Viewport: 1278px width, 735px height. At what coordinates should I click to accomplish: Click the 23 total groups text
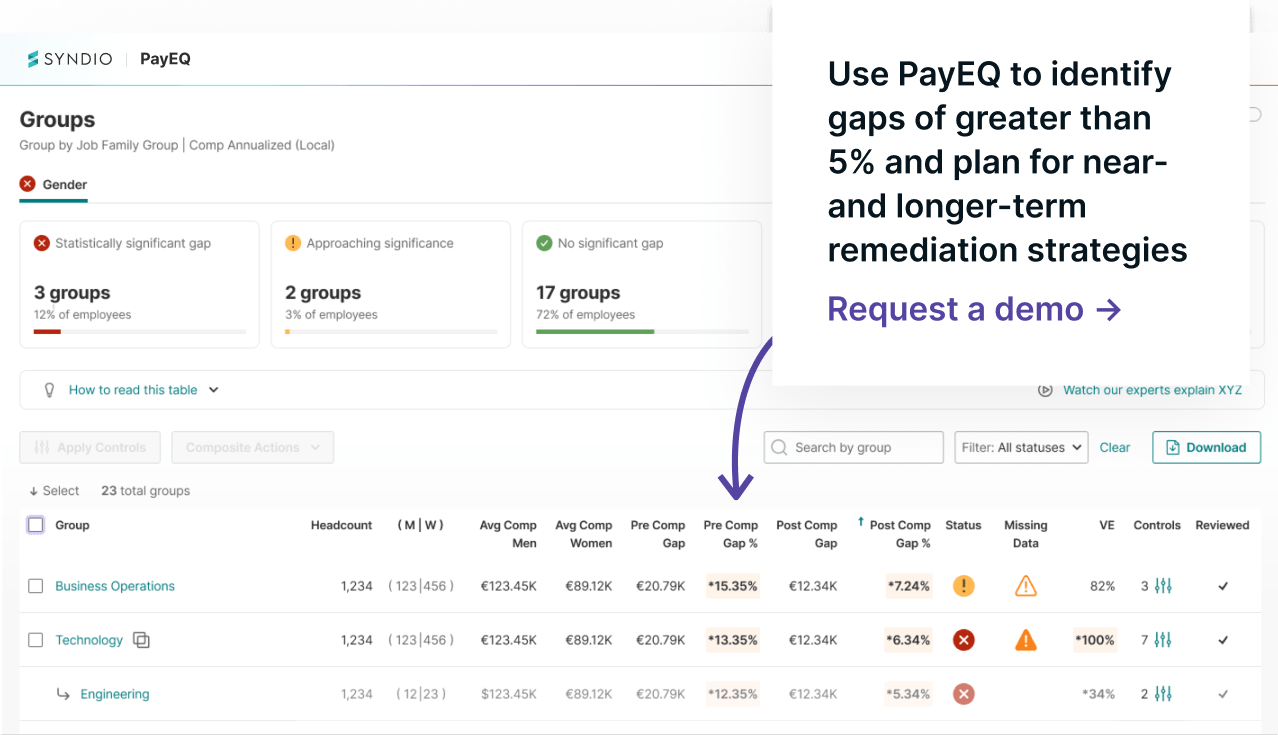(145, 491)
